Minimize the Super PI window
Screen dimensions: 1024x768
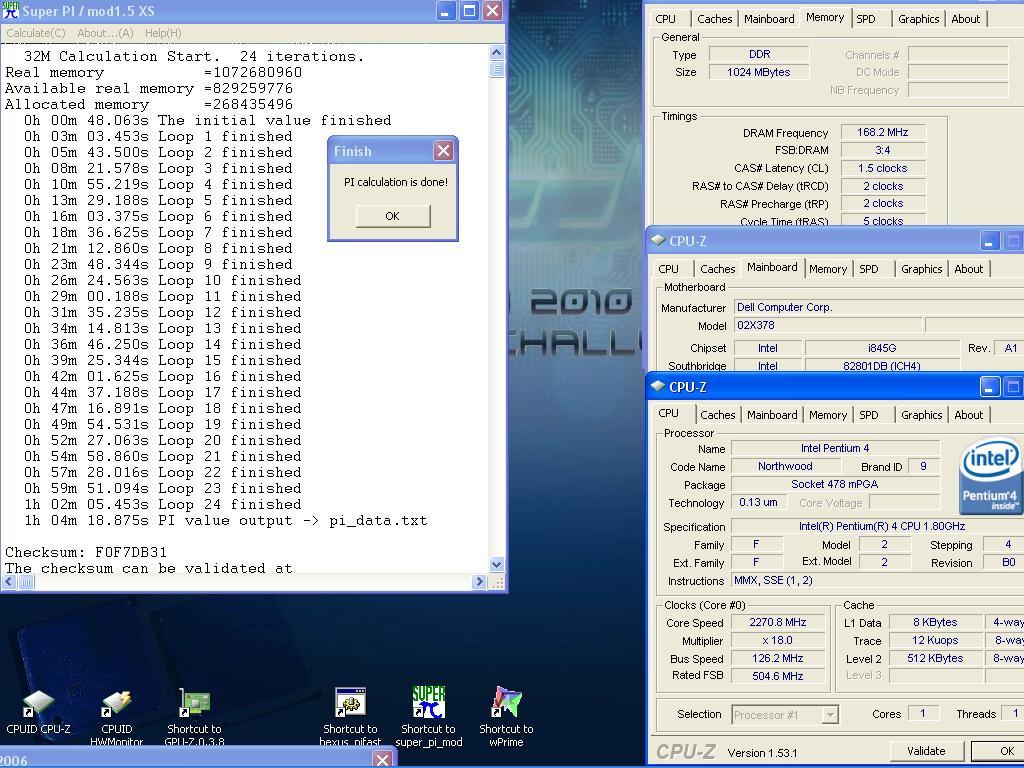pos(446,10)
